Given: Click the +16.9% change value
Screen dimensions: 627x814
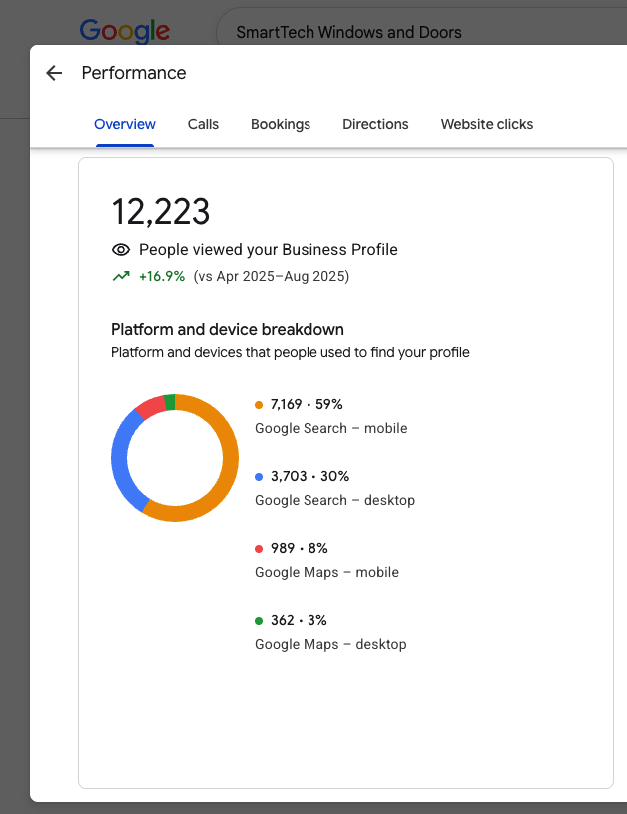Looking at the screenshot, I should (x=162, y=276).
